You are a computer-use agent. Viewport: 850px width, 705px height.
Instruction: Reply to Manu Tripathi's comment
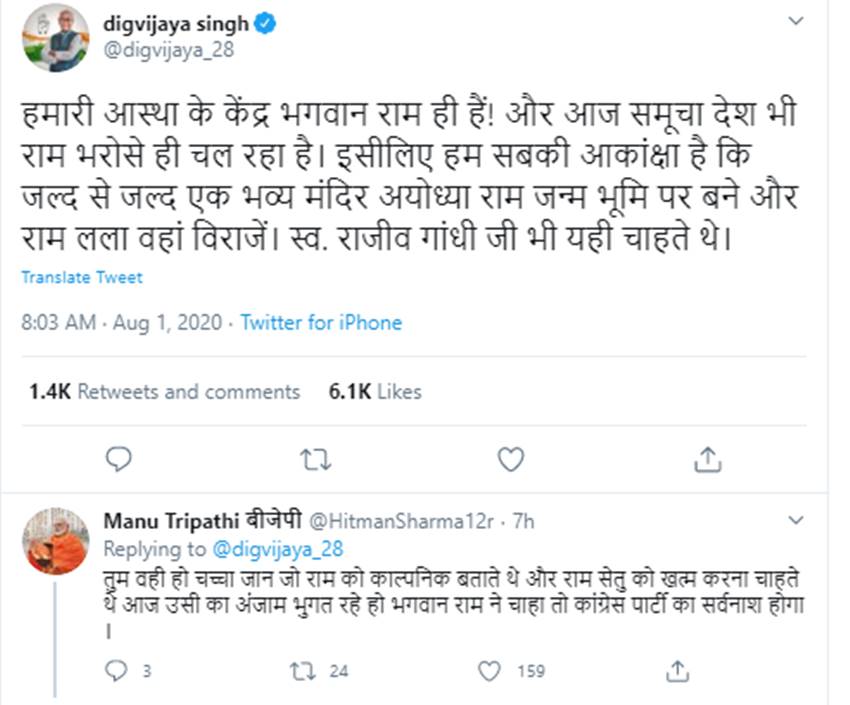click(x=118, y=670)
